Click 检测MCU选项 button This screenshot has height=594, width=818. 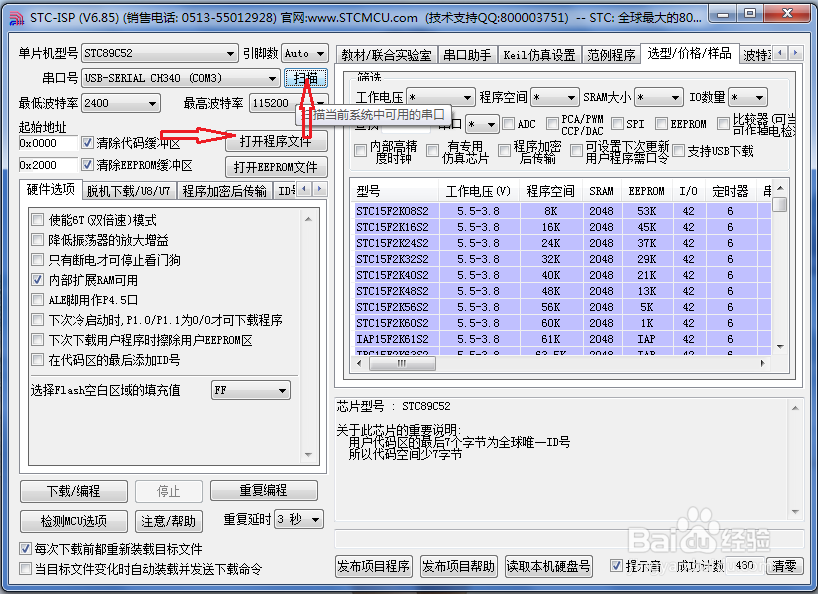tap(74, 520)
